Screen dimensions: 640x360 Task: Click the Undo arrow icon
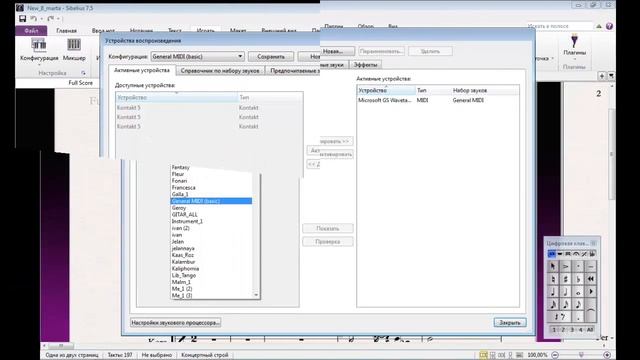pyautogui.click(x=33, y=18)
